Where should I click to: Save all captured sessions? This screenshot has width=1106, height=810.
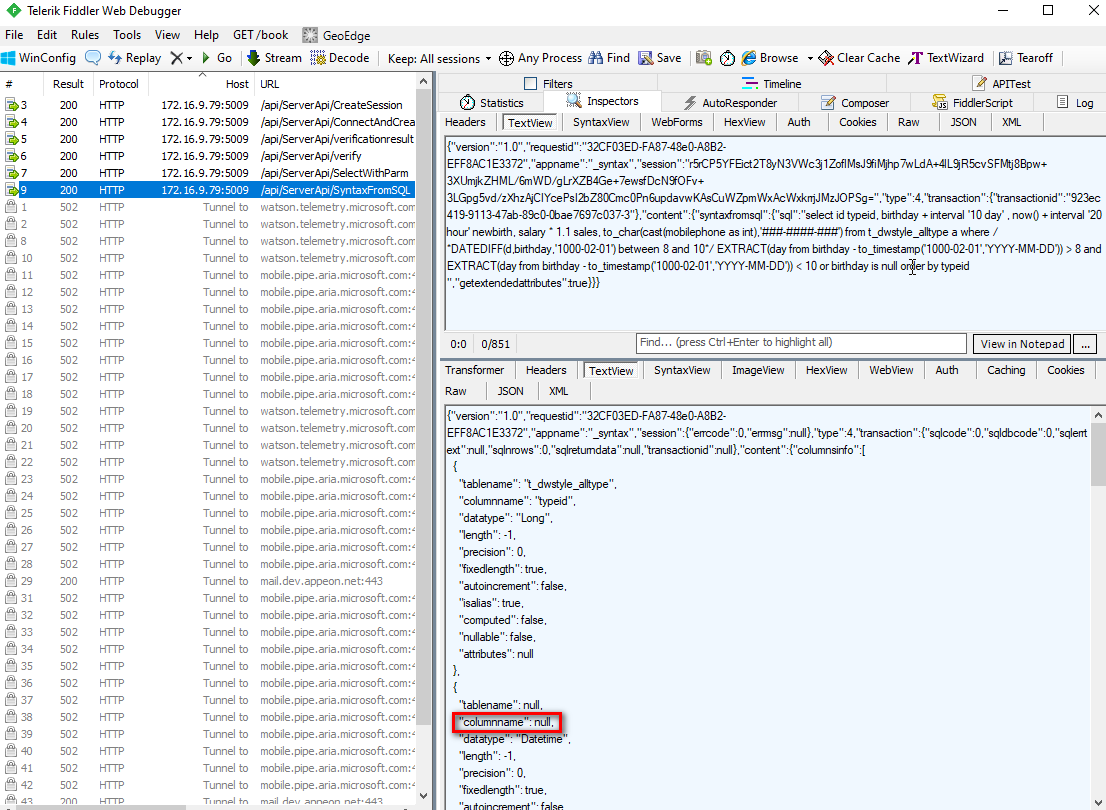pos(659,57)
